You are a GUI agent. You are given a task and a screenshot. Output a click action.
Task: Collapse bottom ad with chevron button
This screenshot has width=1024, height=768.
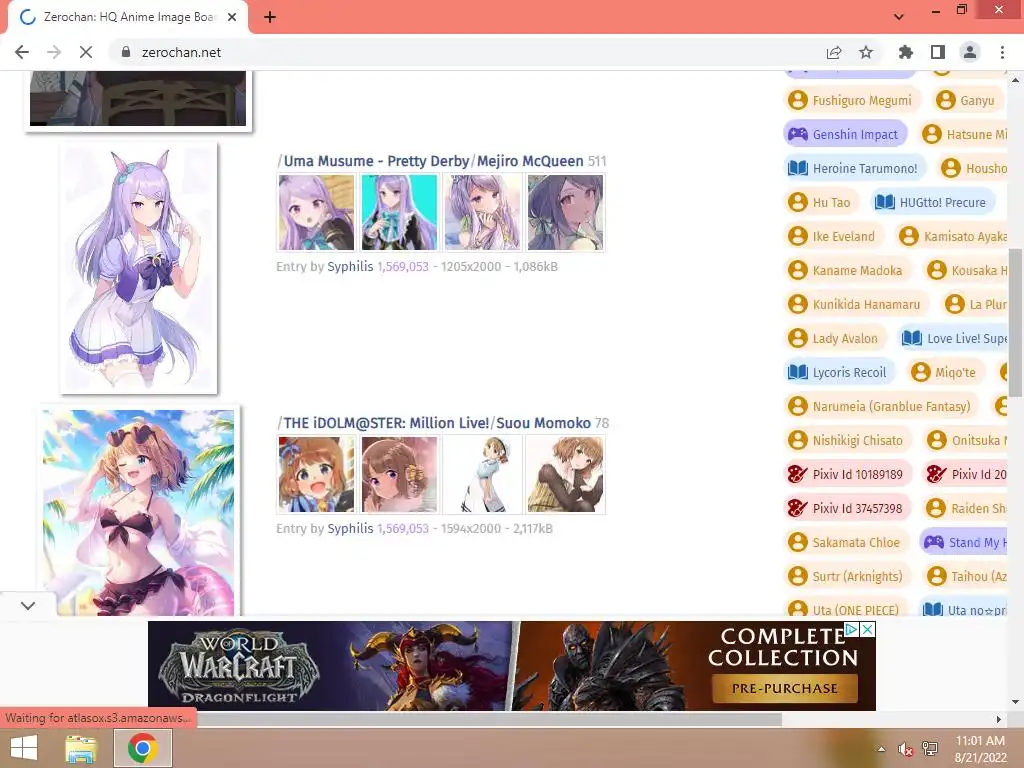[27, 605]
